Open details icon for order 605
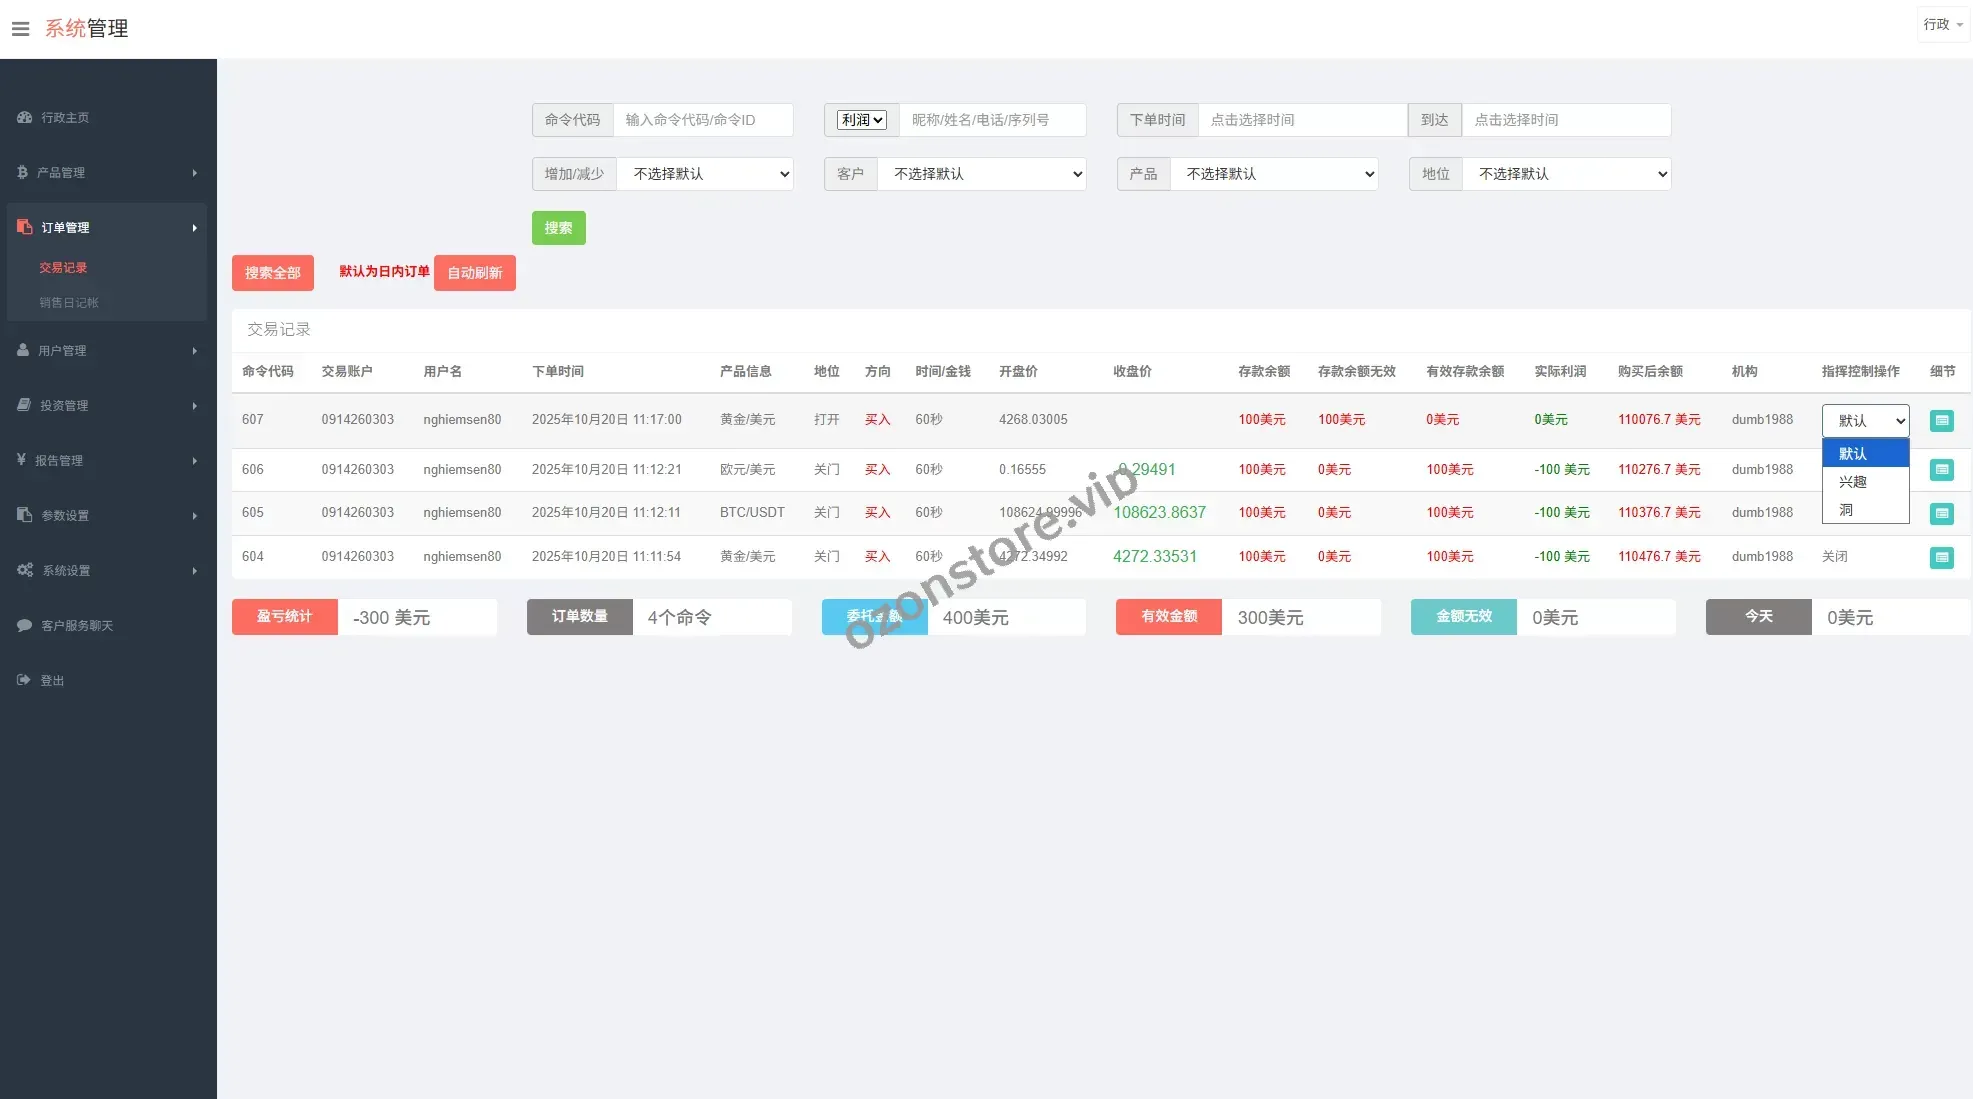 pyautogui.click(x=1941, y=513)
